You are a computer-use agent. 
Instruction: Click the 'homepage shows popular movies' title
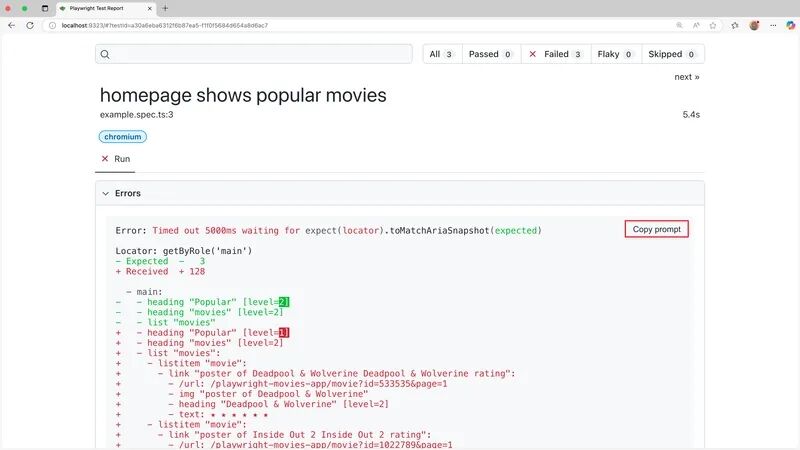[x=243, y=95]
